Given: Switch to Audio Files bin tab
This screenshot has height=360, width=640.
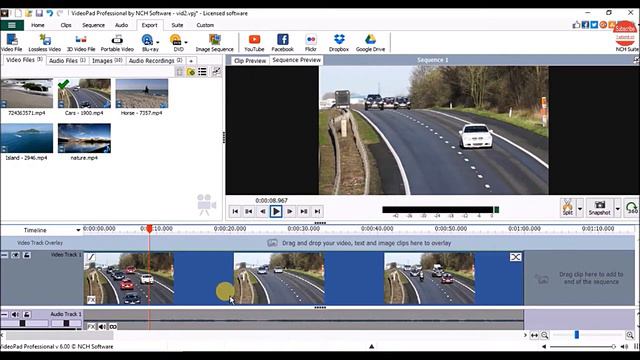Looking at the screenshot, I should 67,60.
